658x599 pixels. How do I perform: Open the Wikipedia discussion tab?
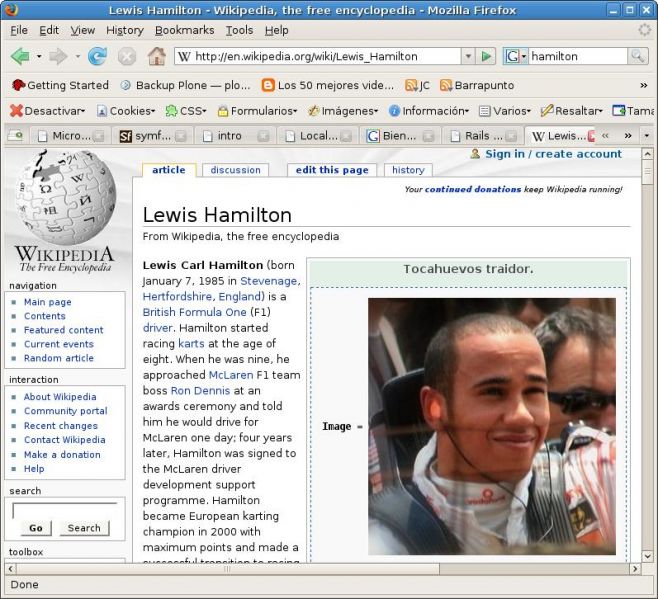coord(235,170)
